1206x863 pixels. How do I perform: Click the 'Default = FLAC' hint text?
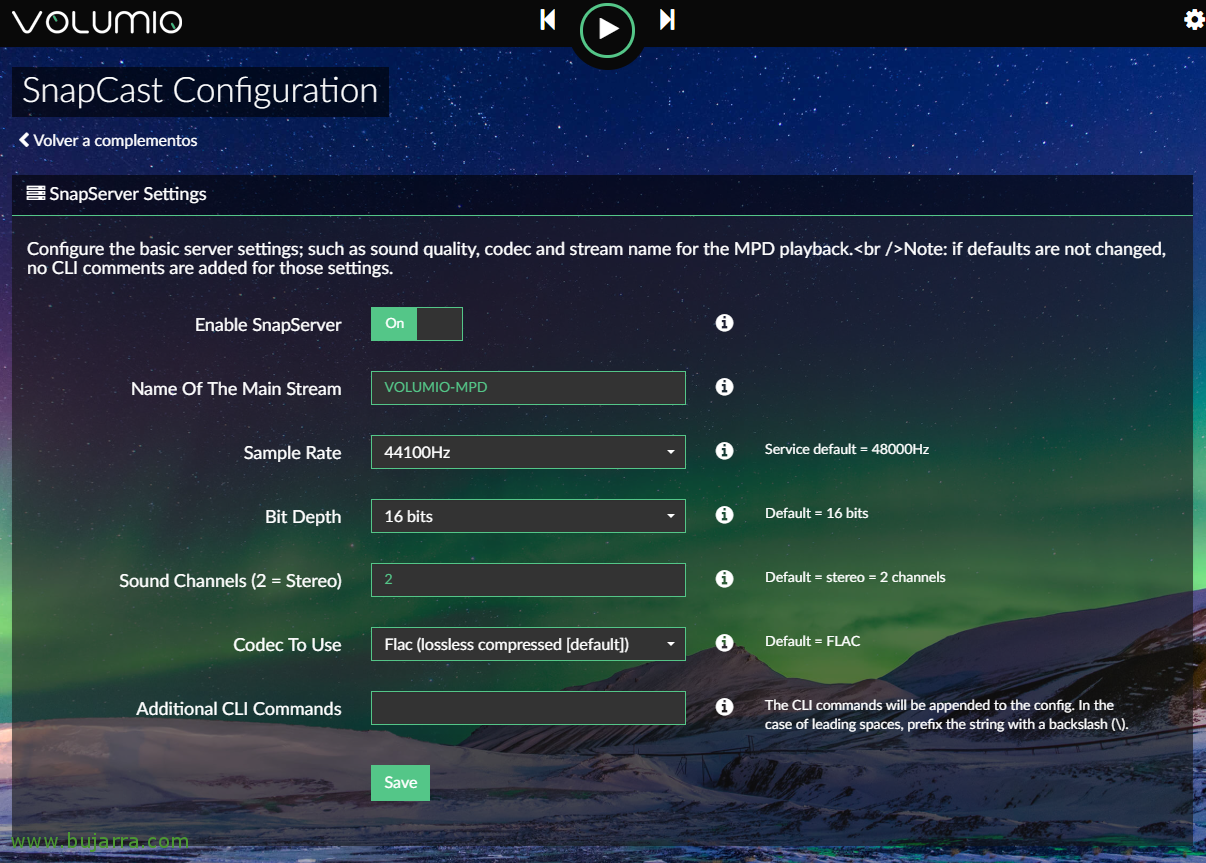[x=812, y=642]
